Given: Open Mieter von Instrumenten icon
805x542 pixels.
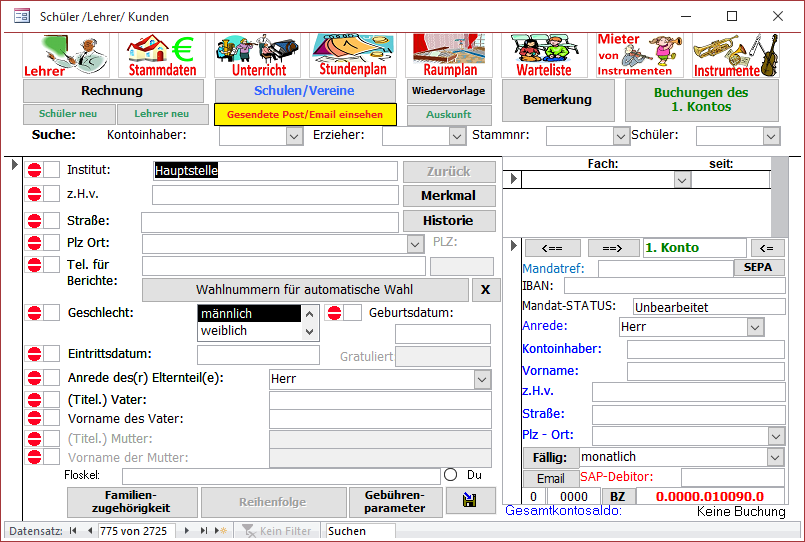Looking at the screenshot, I should [639, 55].
